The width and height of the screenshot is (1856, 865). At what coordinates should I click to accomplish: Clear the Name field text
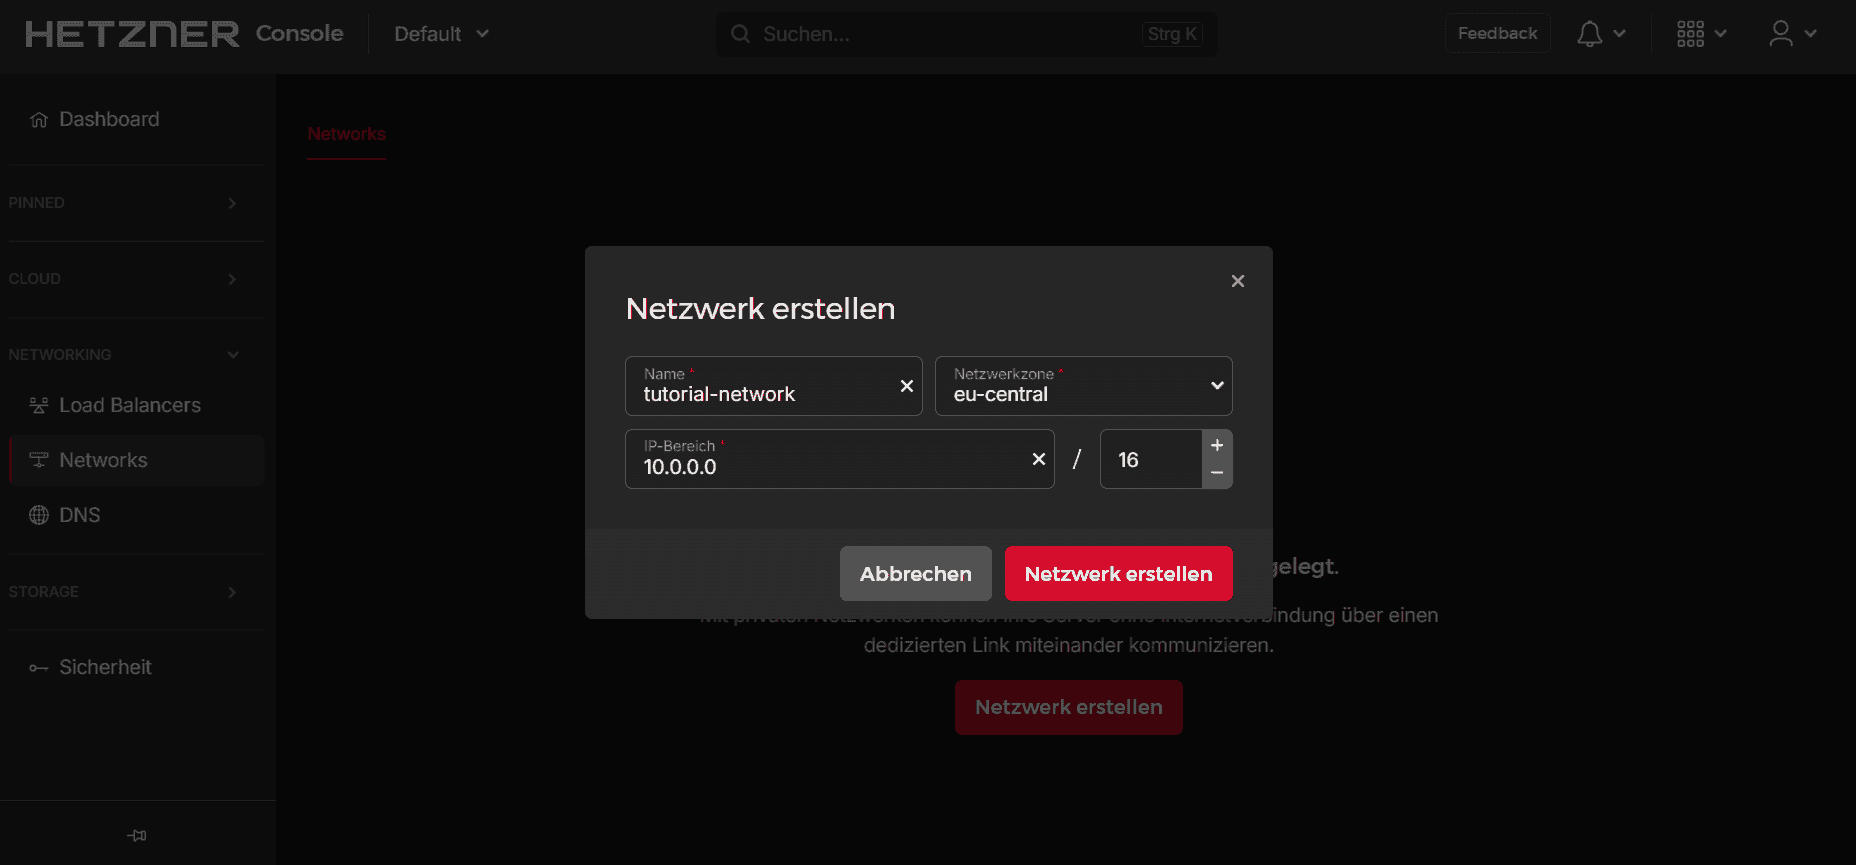click(906, 386)
